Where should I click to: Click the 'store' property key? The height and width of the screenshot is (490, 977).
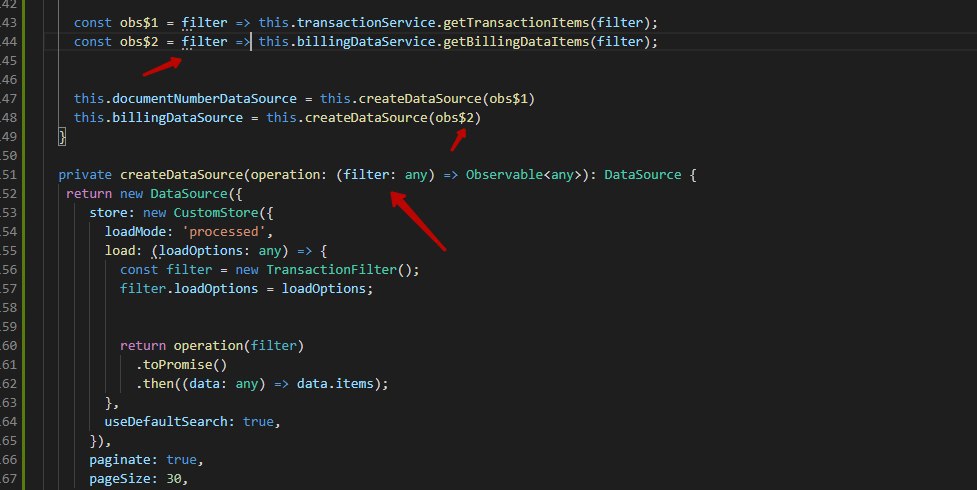pos(108,213)
